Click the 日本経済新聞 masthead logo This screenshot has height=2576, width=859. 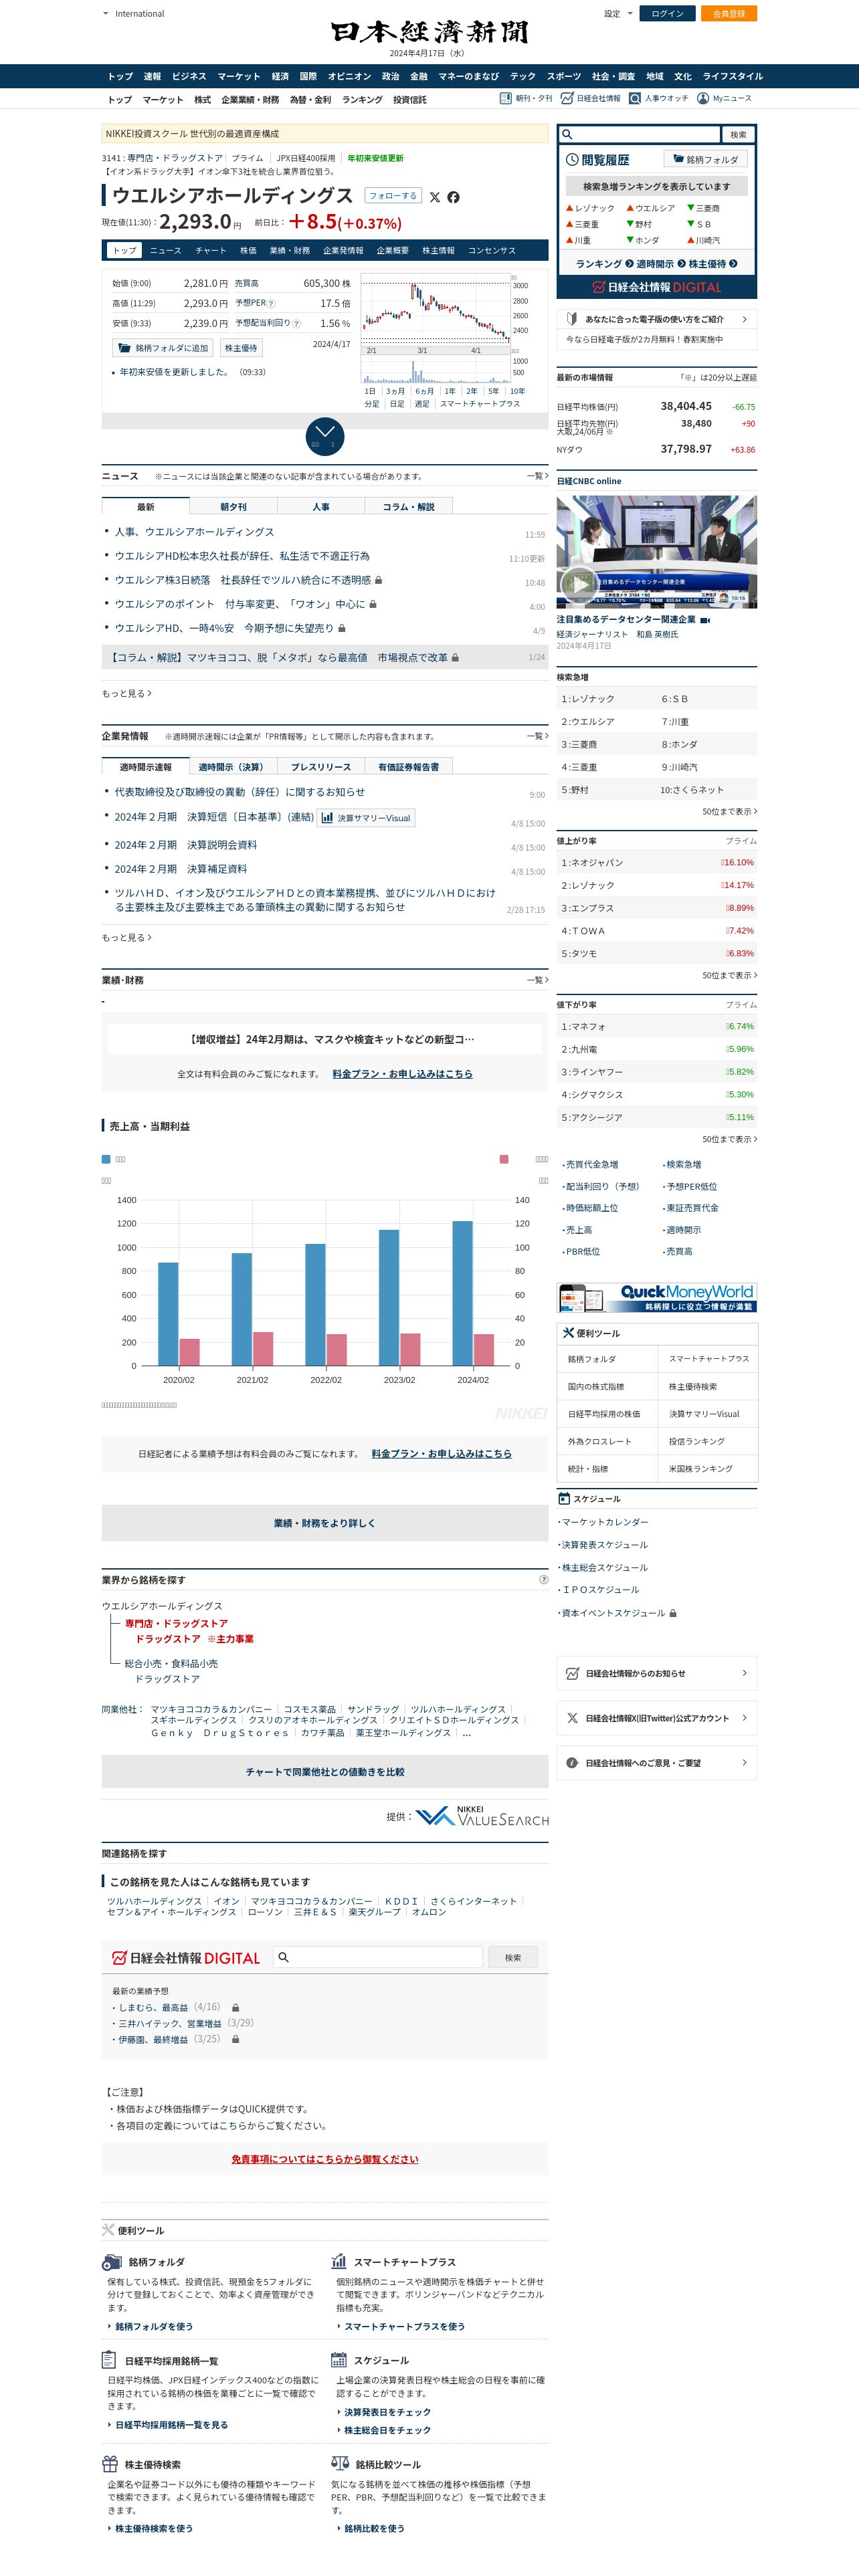(429, 32)
